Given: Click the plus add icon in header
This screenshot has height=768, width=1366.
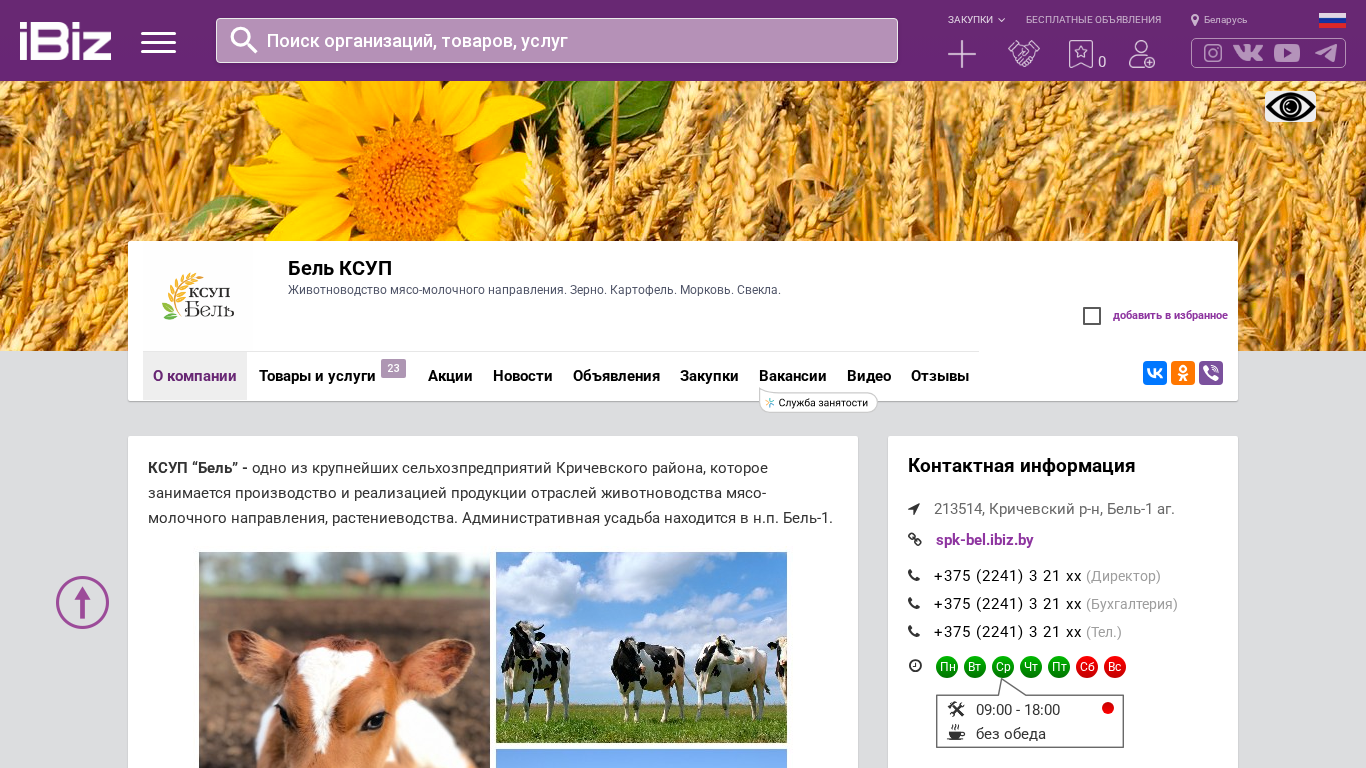Looking at the screenshot, I should tap(962, 54).
